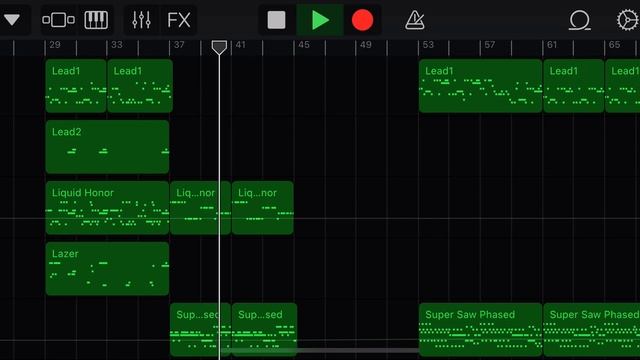Select the Liq...nor region starting at bar 37
640x360 pixels.
200,207
